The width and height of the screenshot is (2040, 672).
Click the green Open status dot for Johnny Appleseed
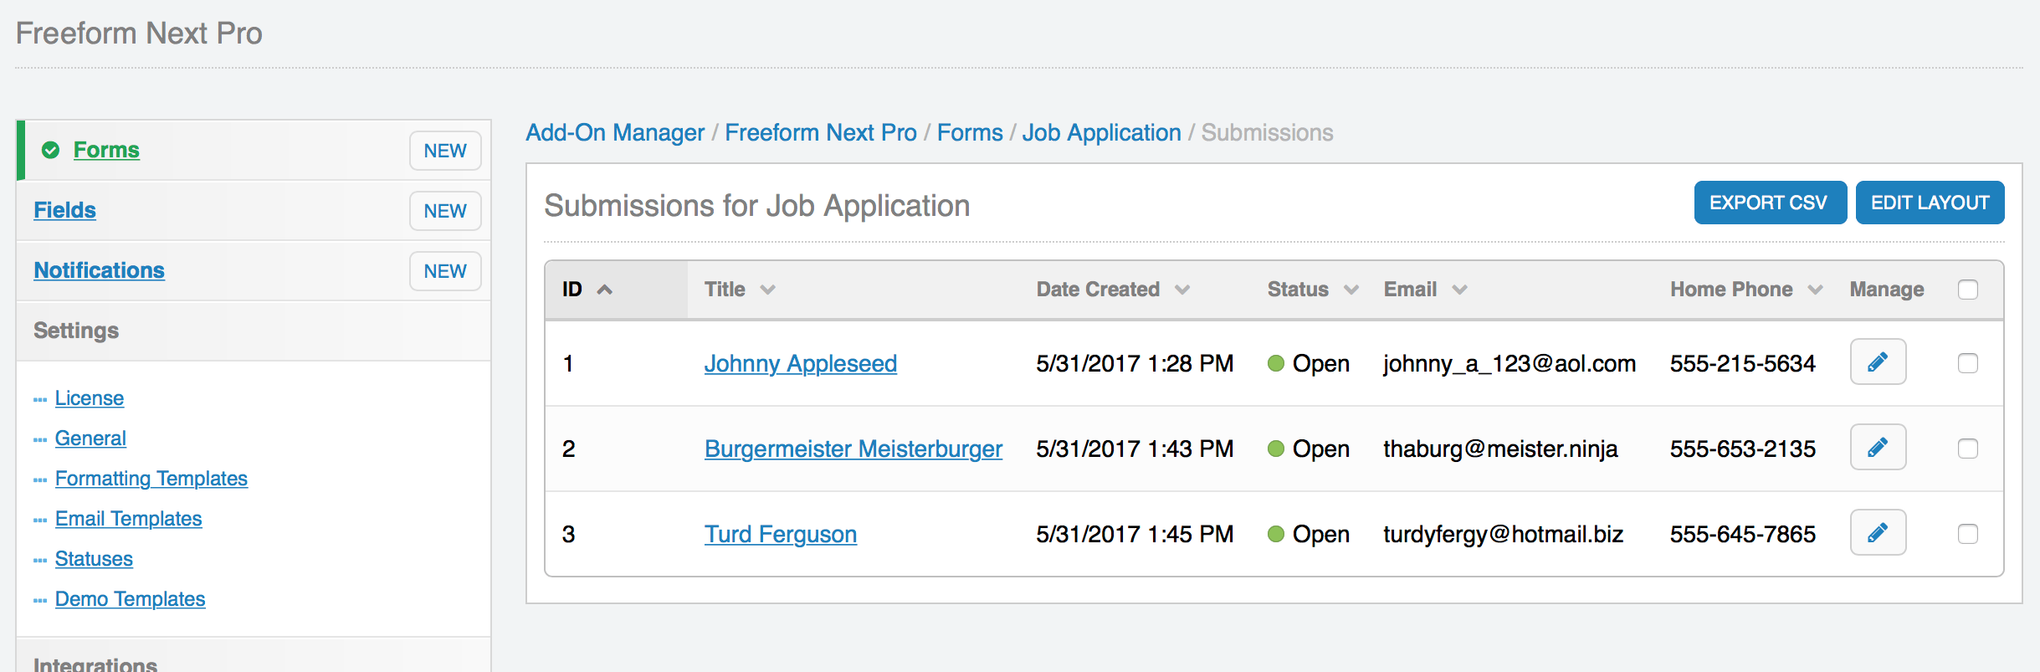1276,364
